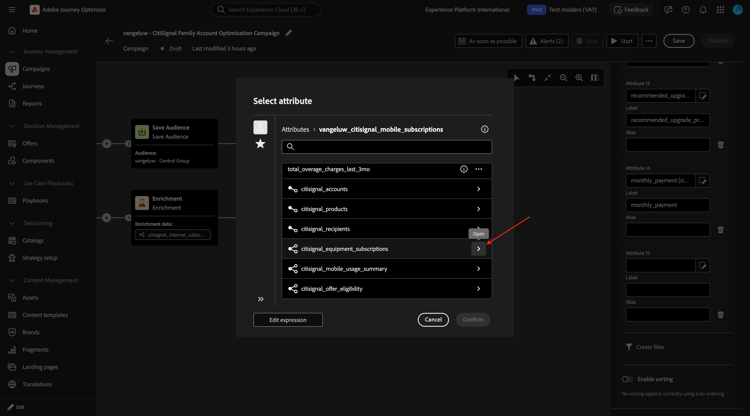750x416 pixels.
Task: Collapse Journey management section
Action: click(12, 52)
